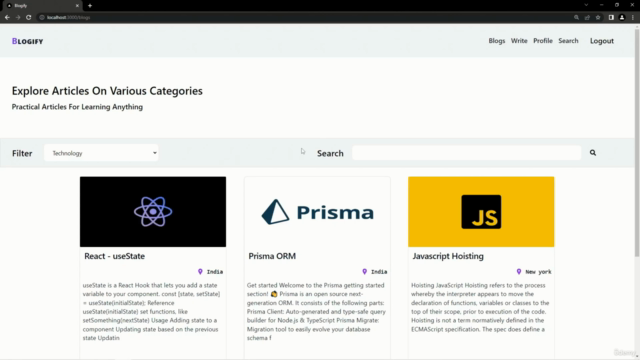
Task: Open the tab search chevron in title bar
Action: pyautogui.click(x=586, y=5)
